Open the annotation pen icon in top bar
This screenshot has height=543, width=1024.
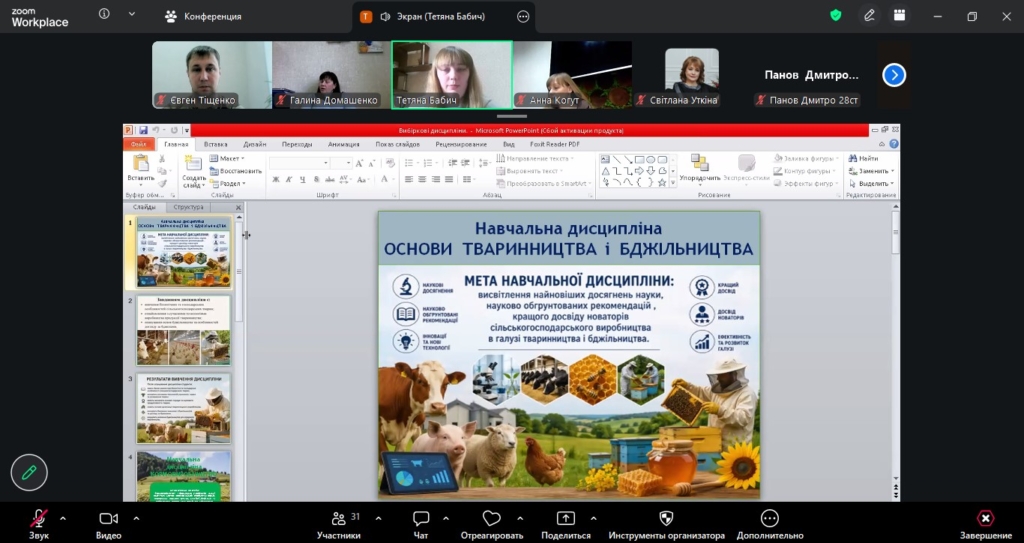[x=869, y=16]
